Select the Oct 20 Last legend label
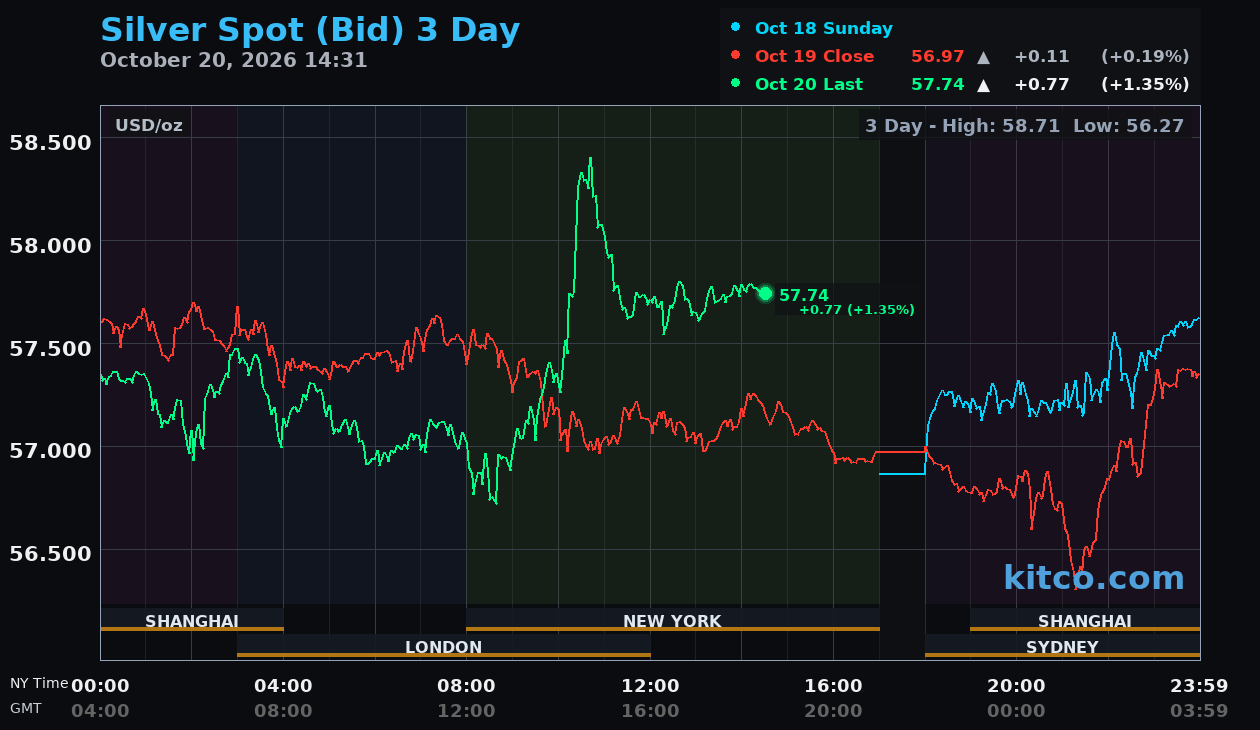 coord(809,84)
